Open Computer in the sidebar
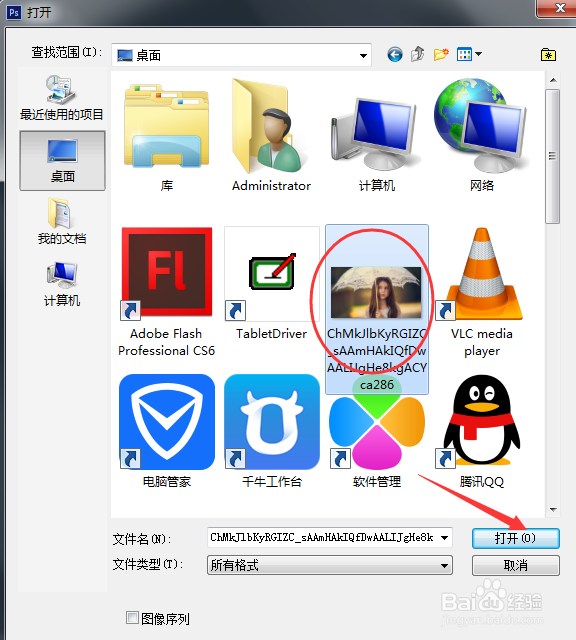 click(x=62, y=284)
